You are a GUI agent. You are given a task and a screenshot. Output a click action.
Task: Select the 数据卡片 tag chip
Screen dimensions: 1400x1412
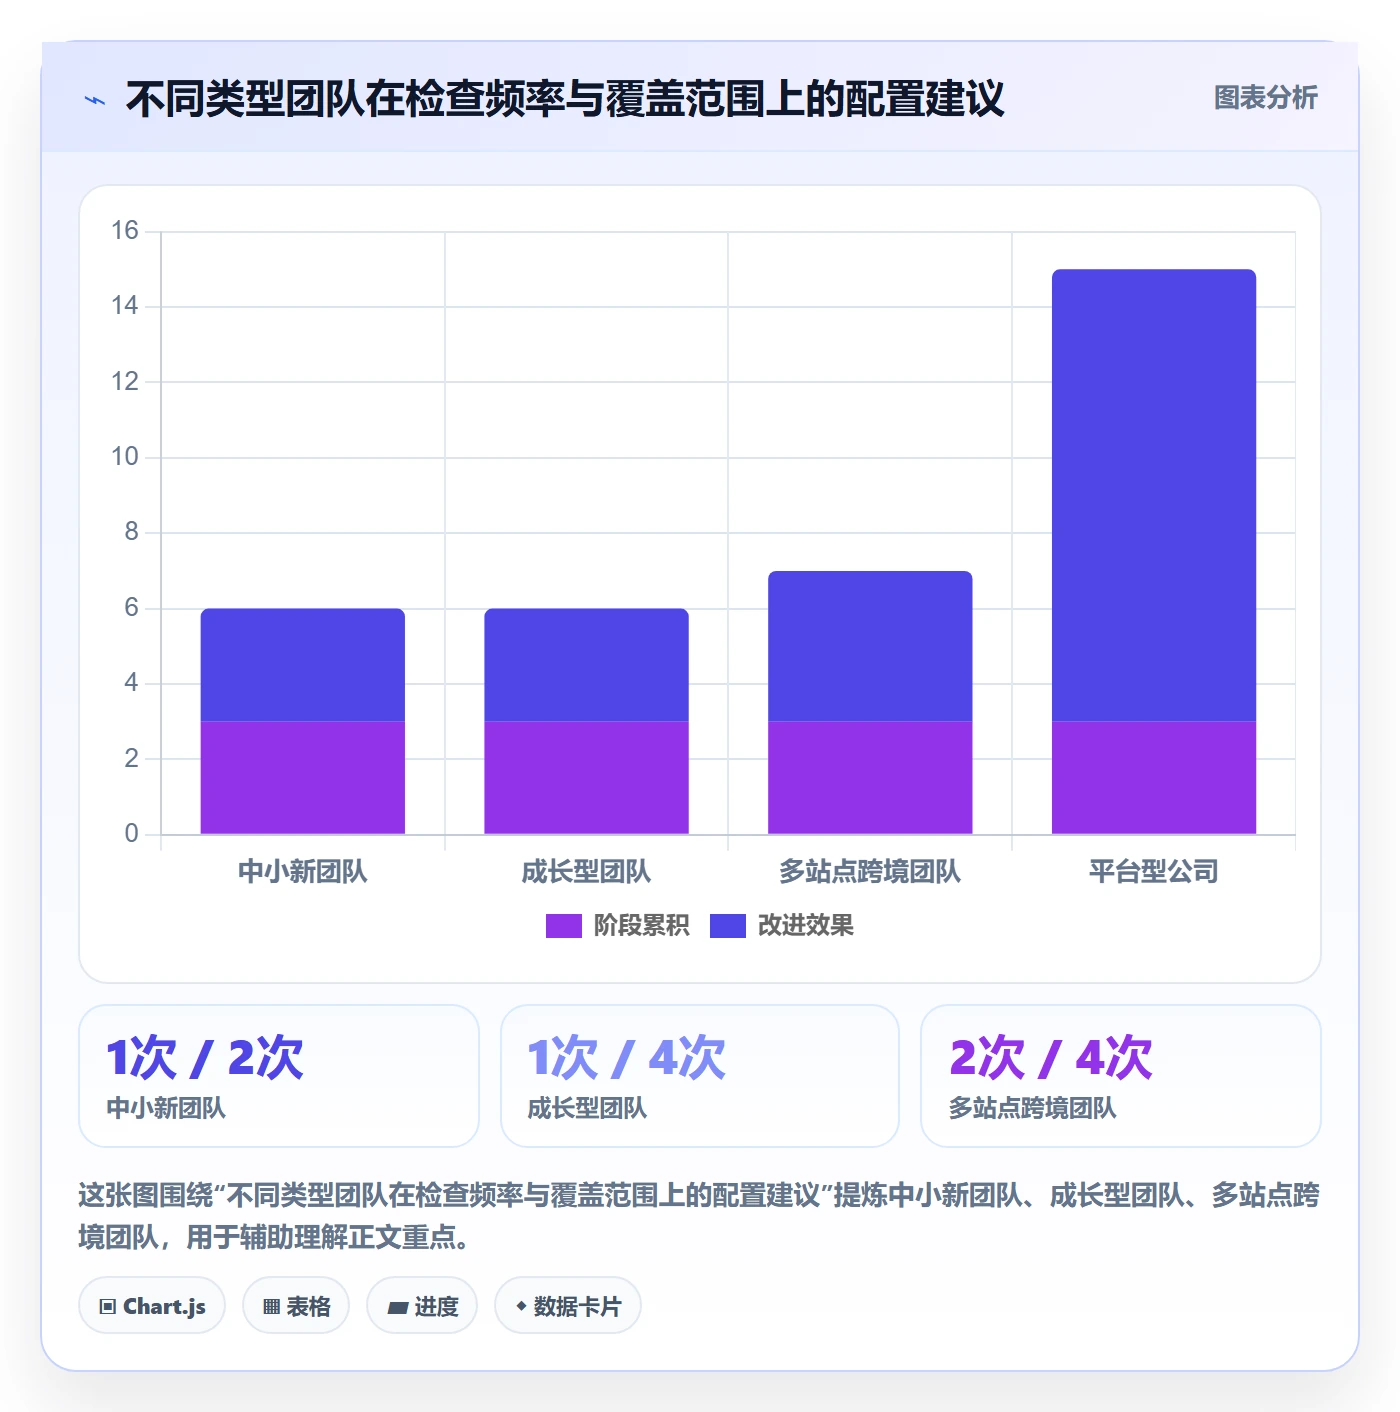[568, 1305]
